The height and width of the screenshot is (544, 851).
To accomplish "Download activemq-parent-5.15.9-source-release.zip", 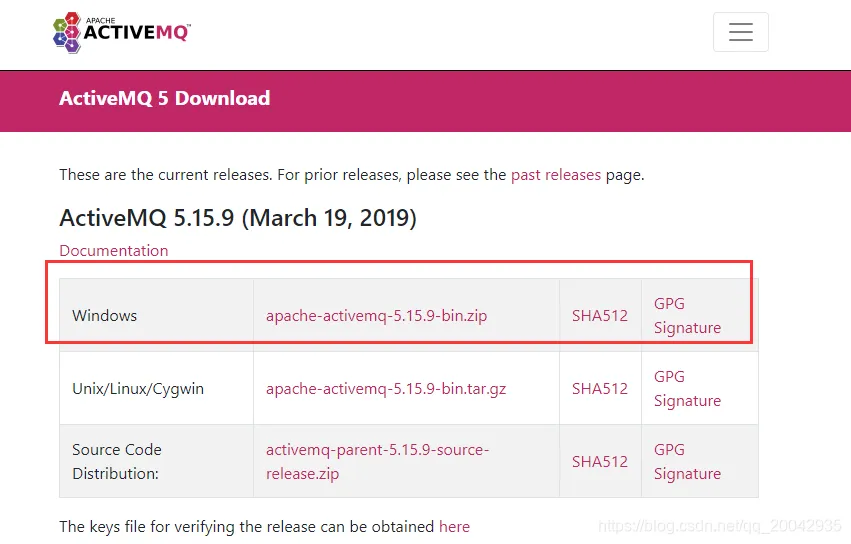I will click(x=377, y=461).
